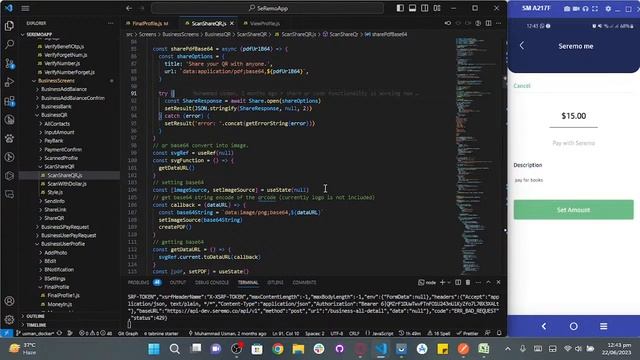Switch to the FinalProfile.js editor tab
This screenshot has width=640, height=360.
pos(147,23)
